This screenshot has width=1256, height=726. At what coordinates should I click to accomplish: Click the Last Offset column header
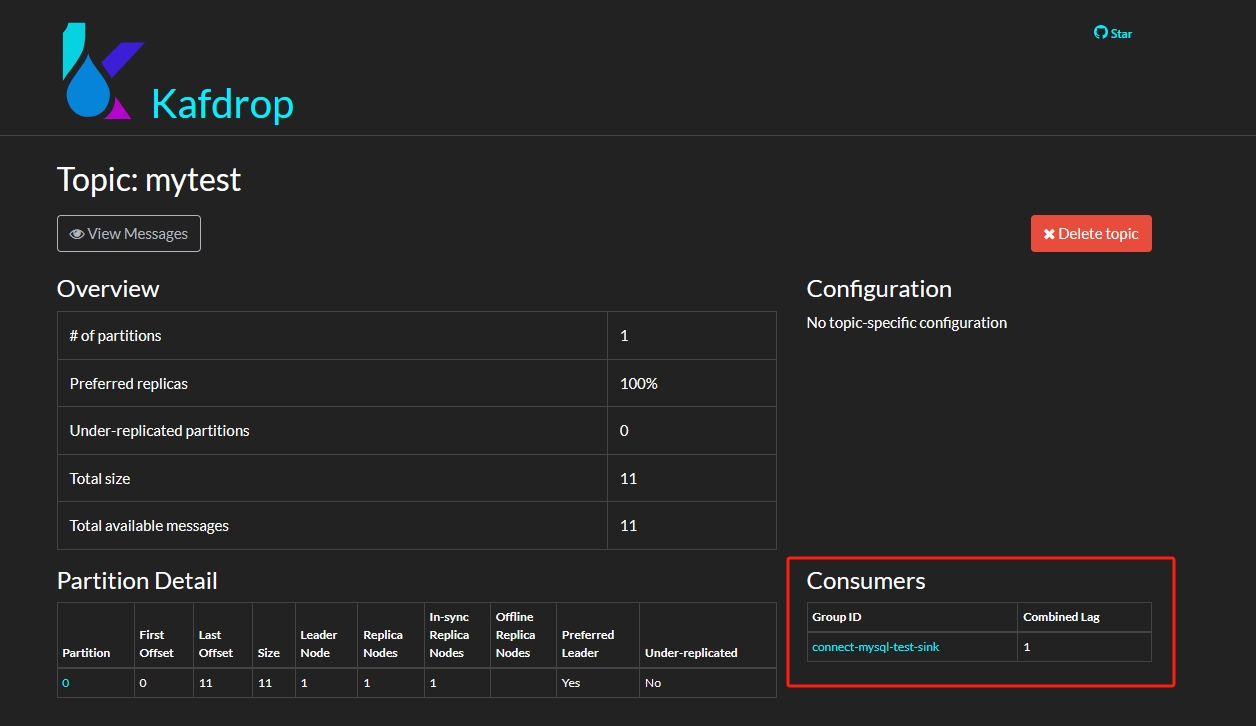pos(216,644)
